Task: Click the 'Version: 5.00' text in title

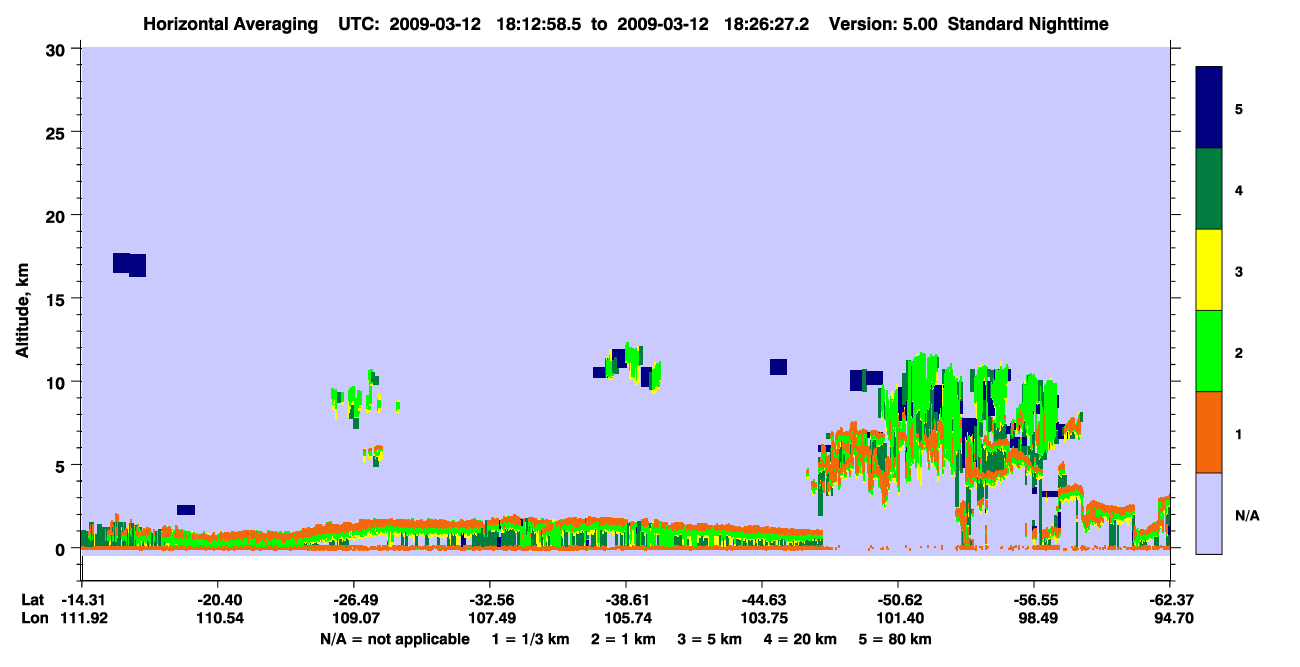Action: click(883, 23)
